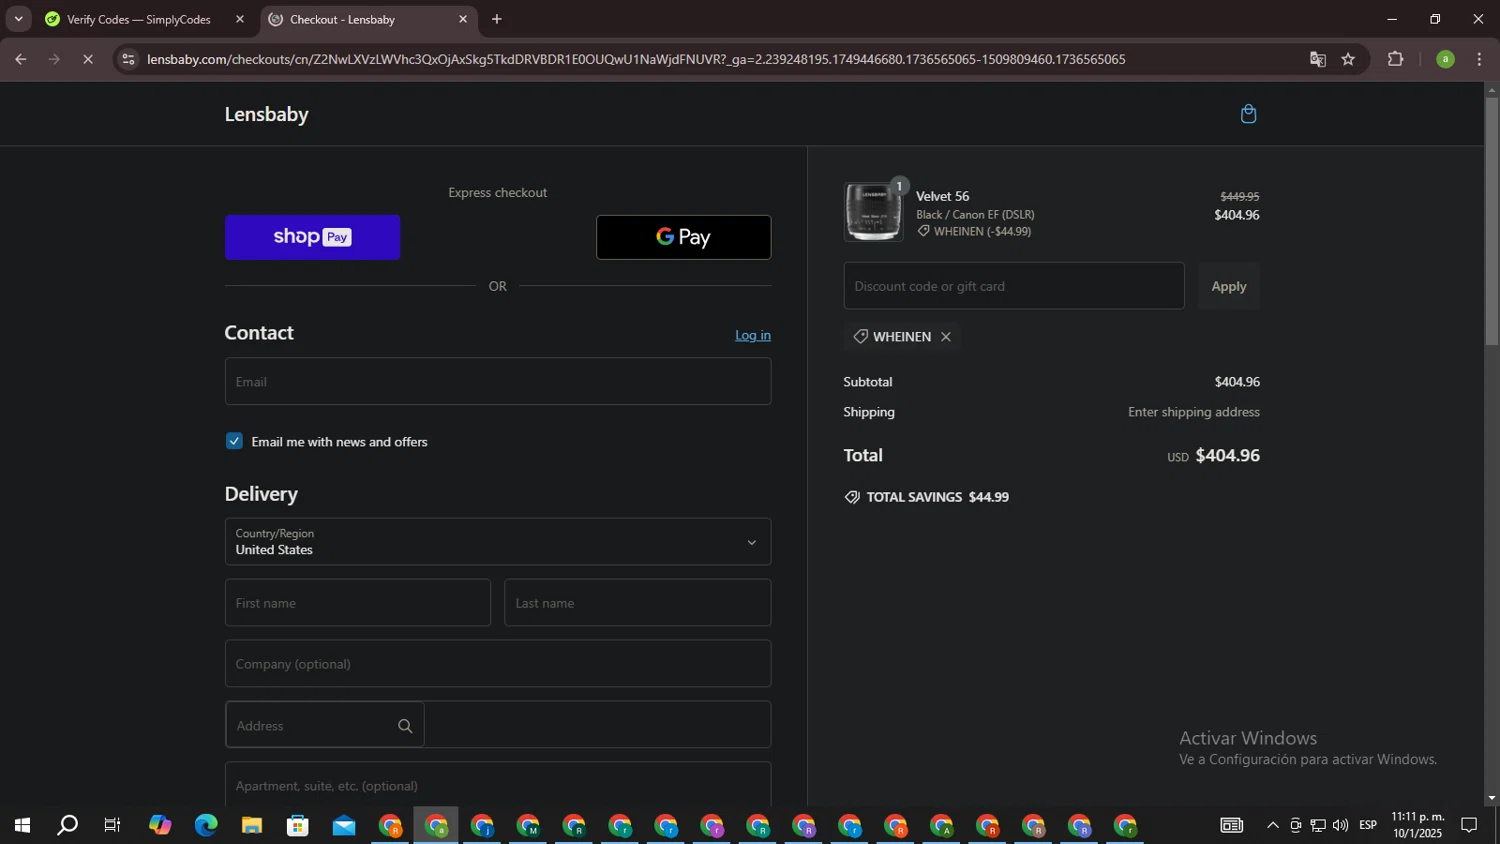Open the Chrome Extensions puzzle icon
Screen dimensions: 1500x844
1396,59
